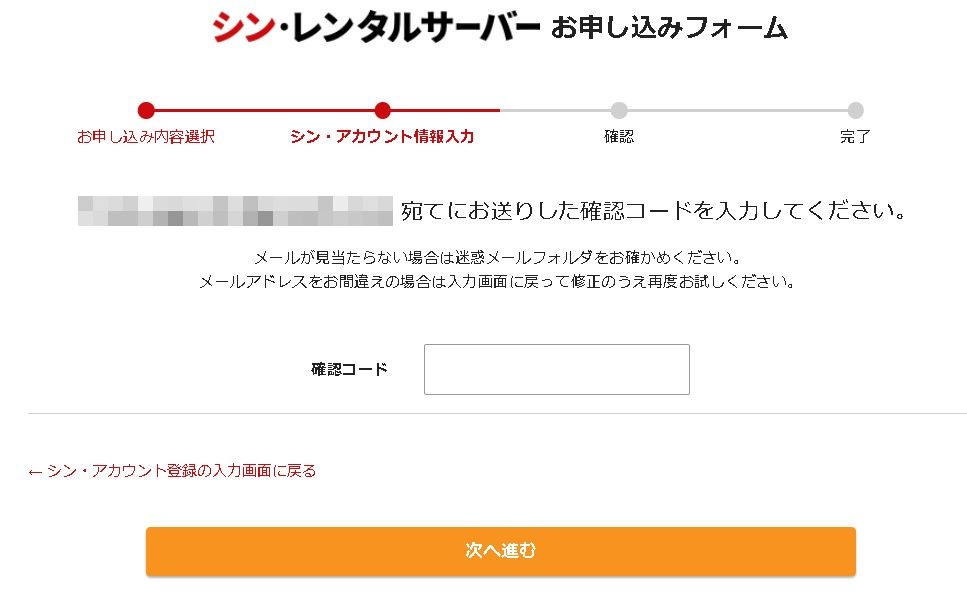This screenshot has width=967, height=615.
Task: Click the 迷惑メールフォルダ note text
Action: (x=497, y=257)
